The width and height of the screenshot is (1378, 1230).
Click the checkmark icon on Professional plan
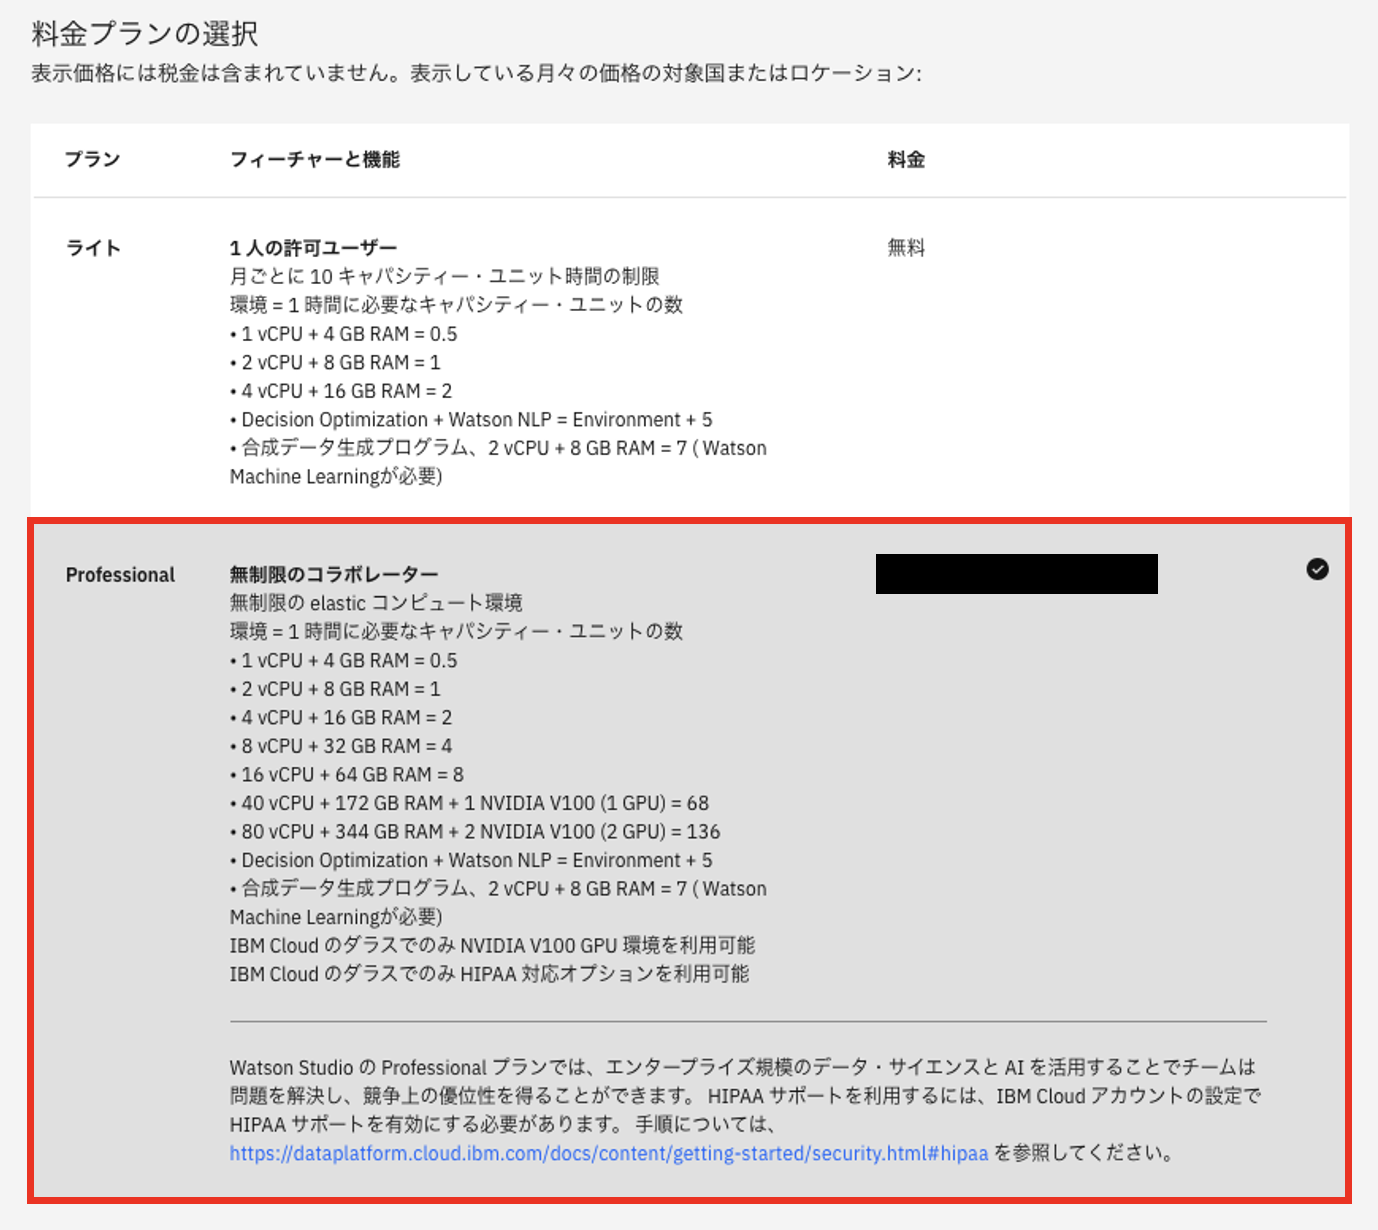(1317, 569)
